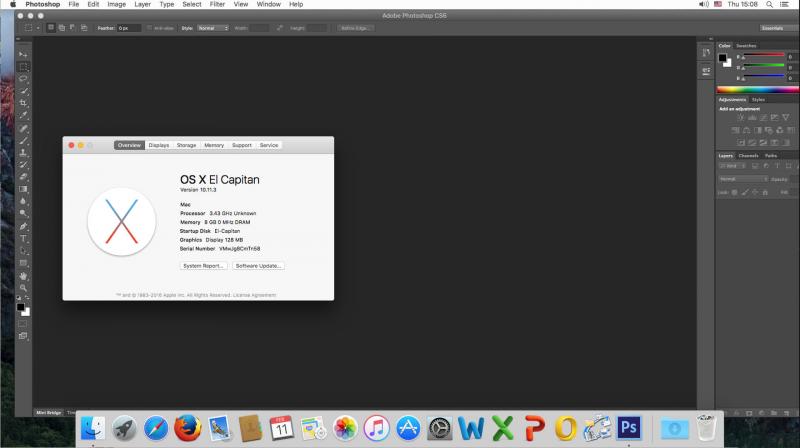Switch to the Swatches panel tab
This screenshot has height=448, width=800.
click(x=746, y=46)
